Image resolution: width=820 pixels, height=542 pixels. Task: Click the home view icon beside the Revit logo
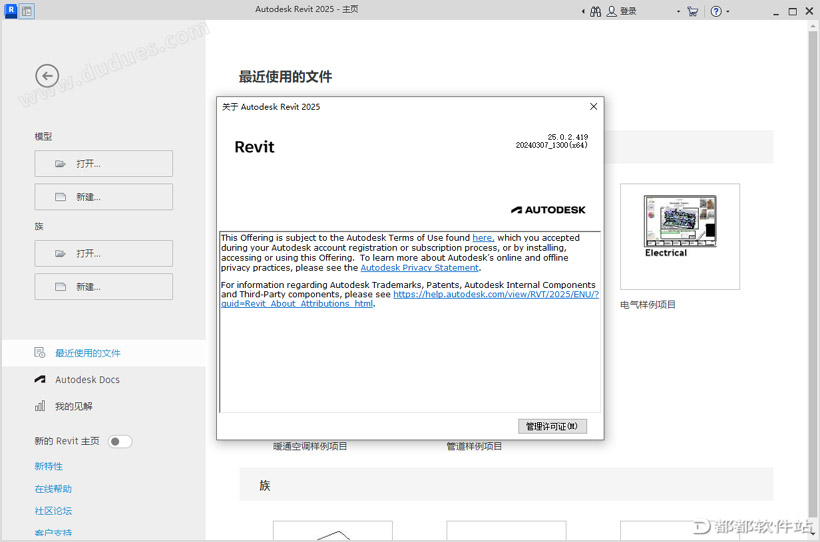coord(27,10)
